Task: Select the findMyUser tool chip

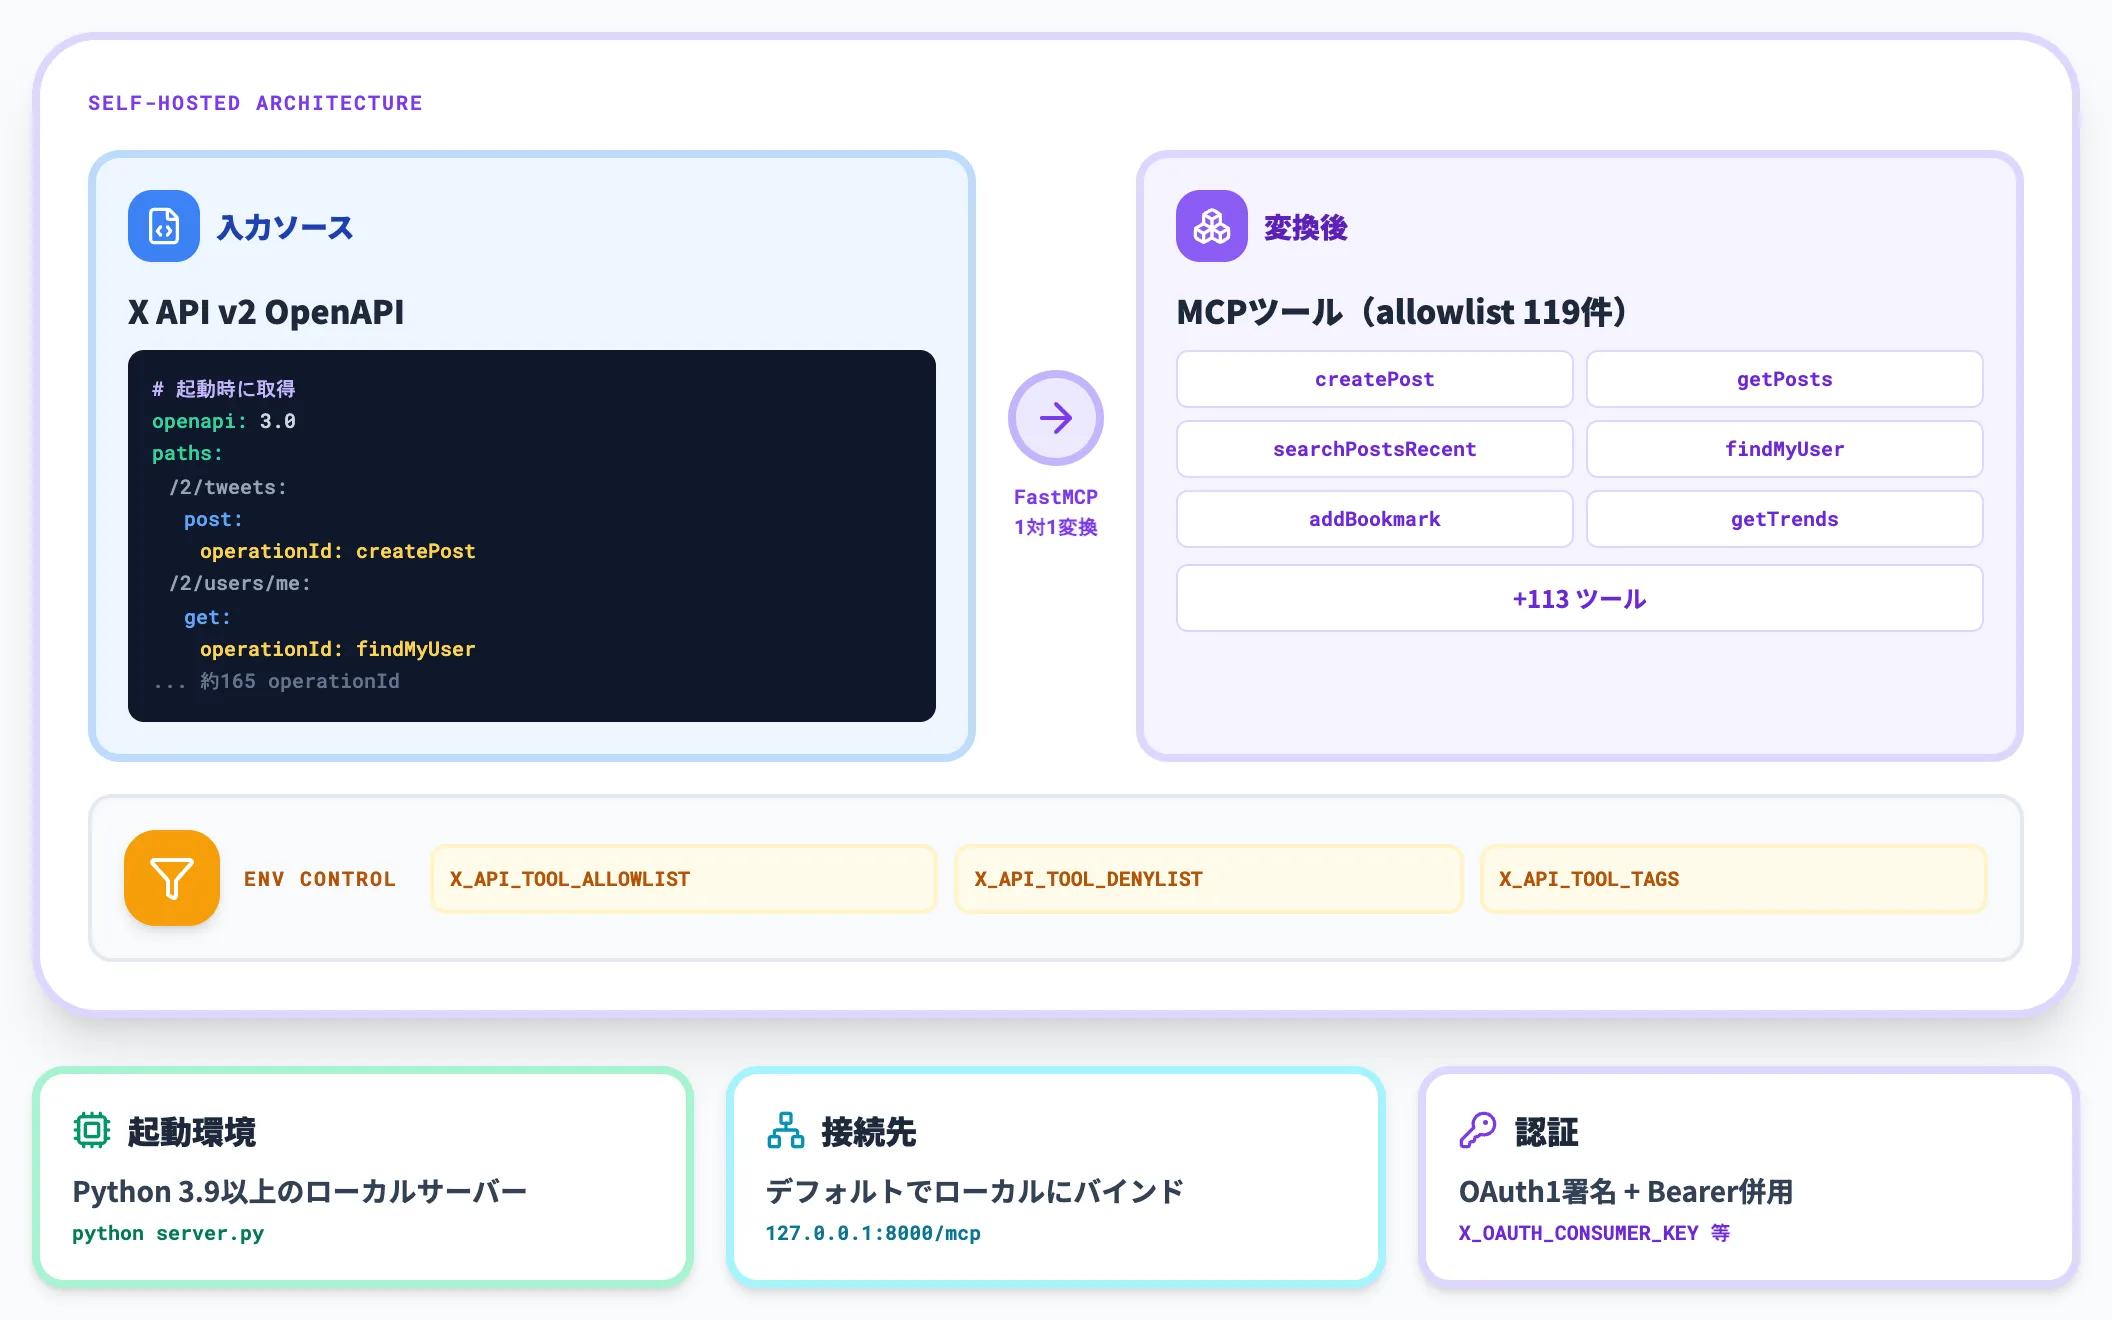Action: tap(1784, 449)
